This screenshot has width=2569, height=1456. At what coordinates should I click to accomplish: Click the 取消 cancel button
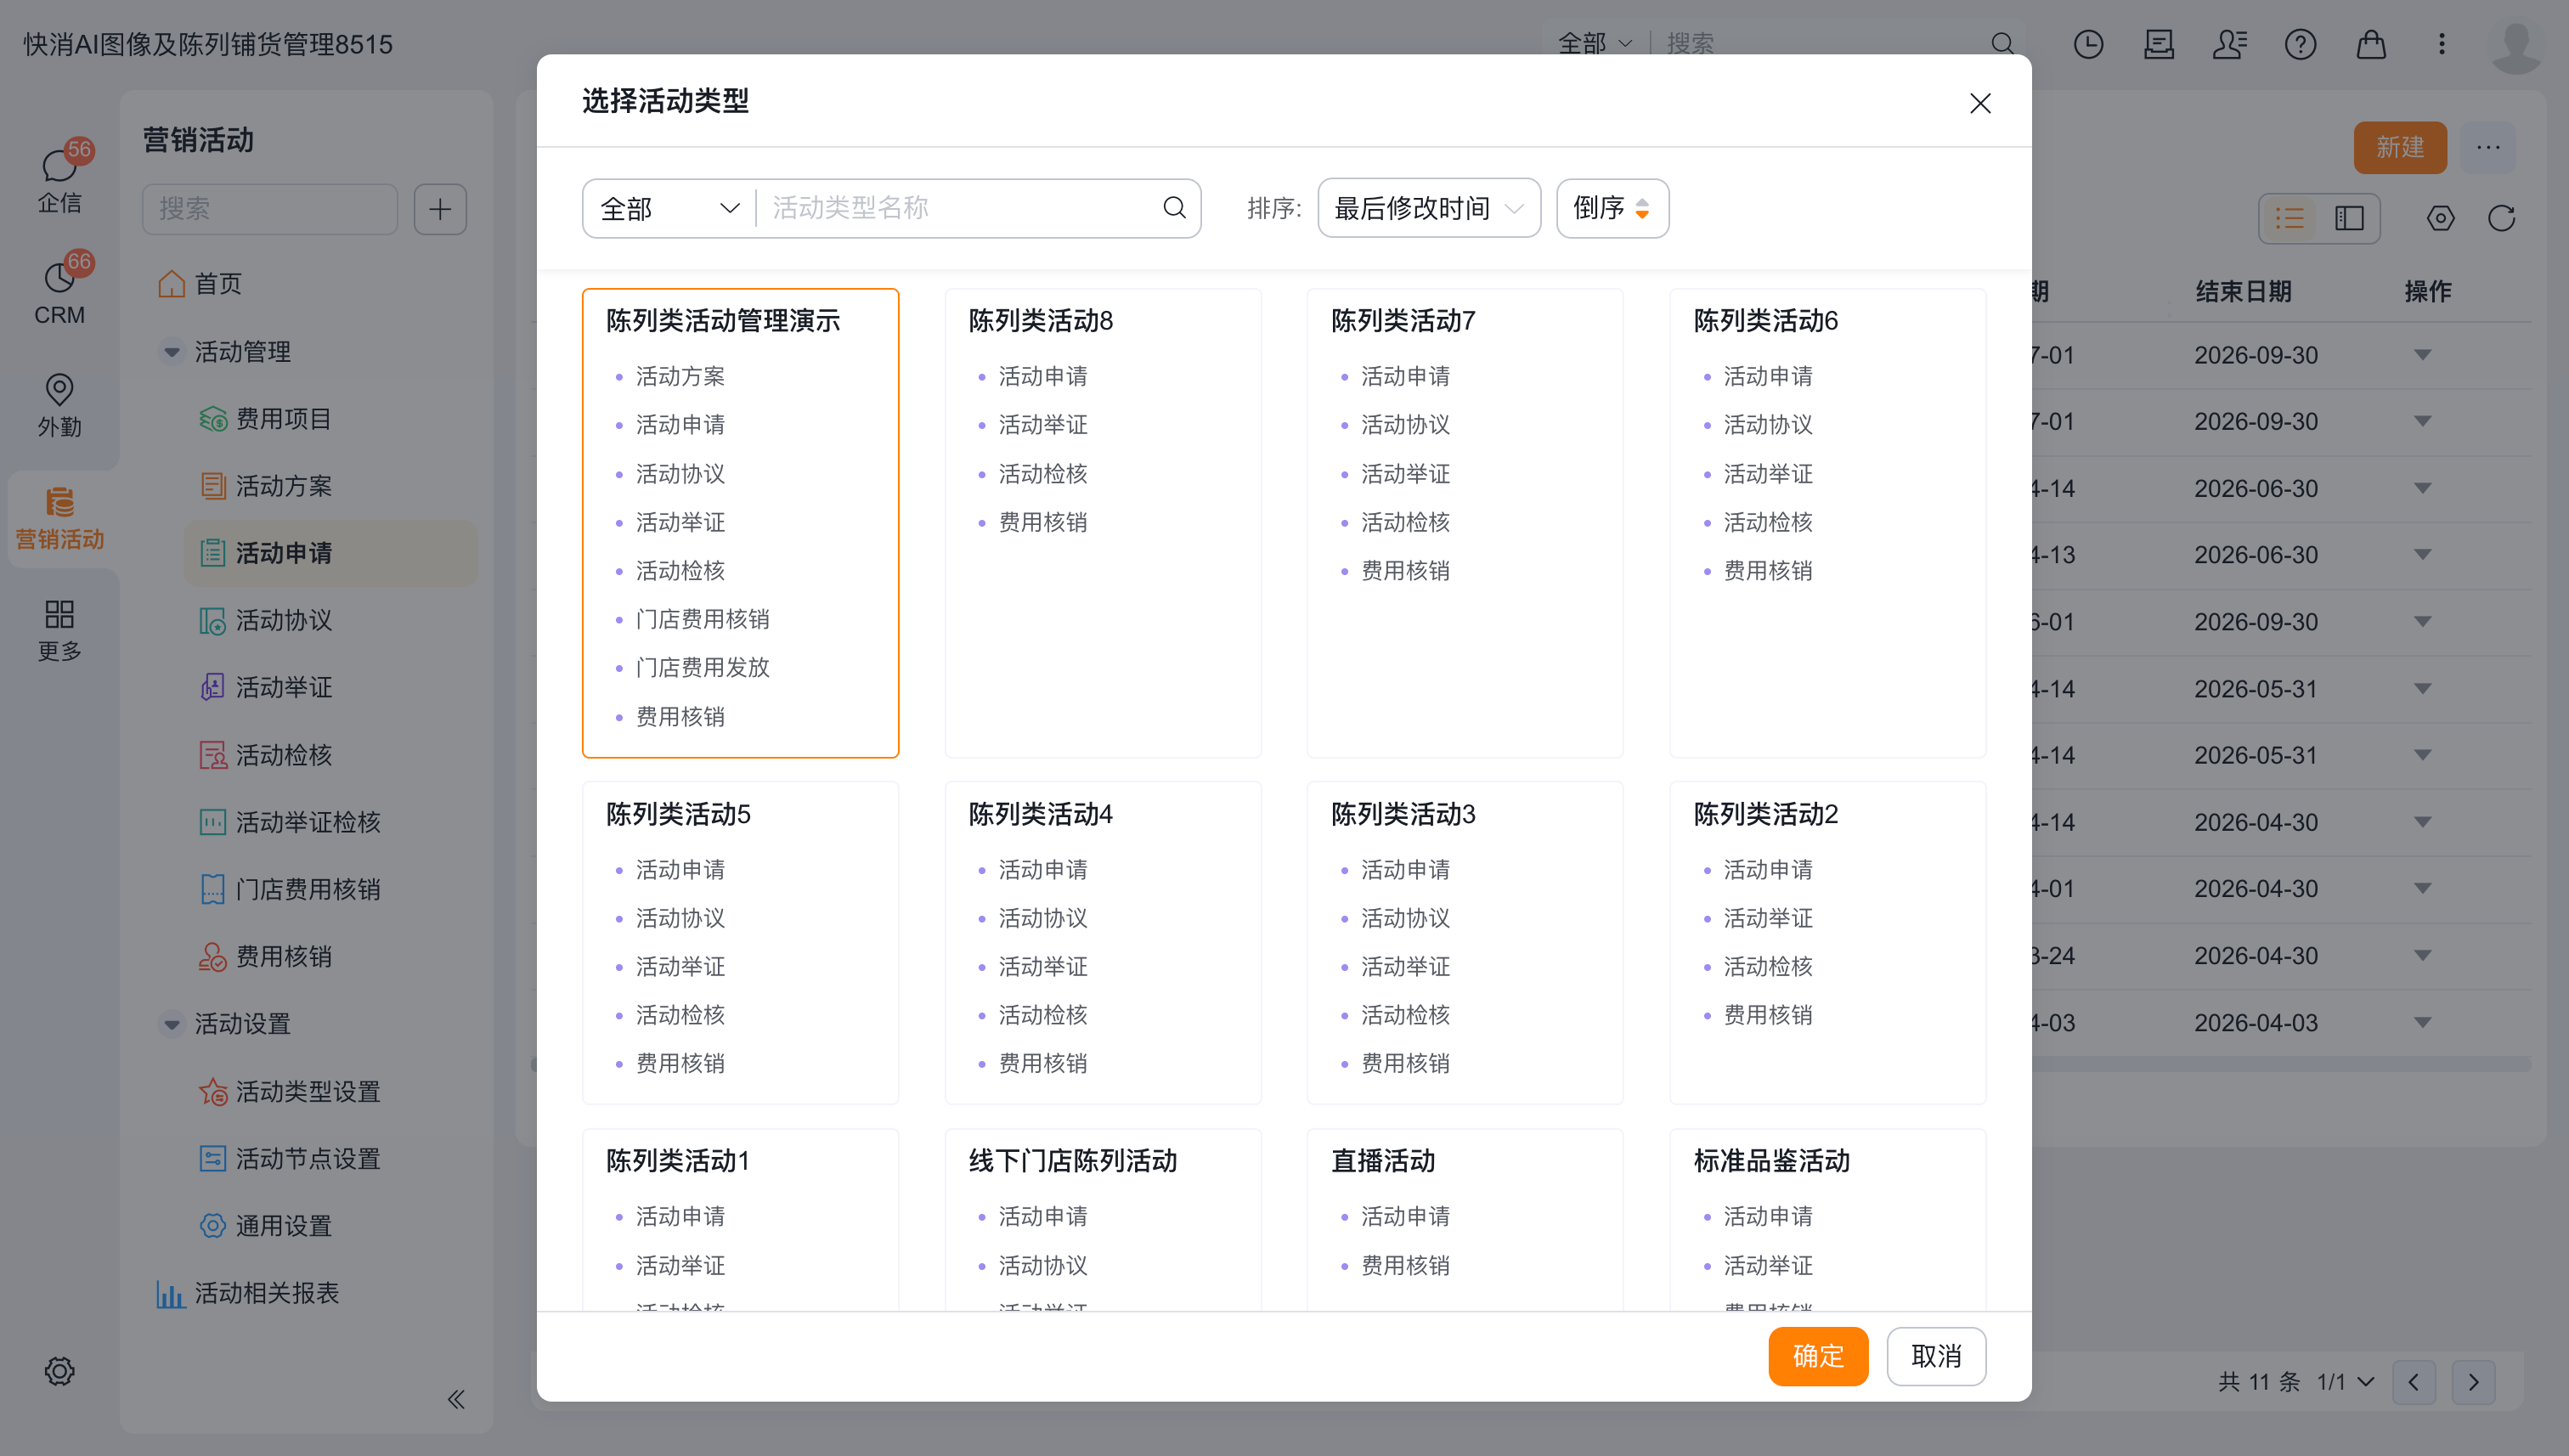pyautogui.click(x=1936, y=1356)
